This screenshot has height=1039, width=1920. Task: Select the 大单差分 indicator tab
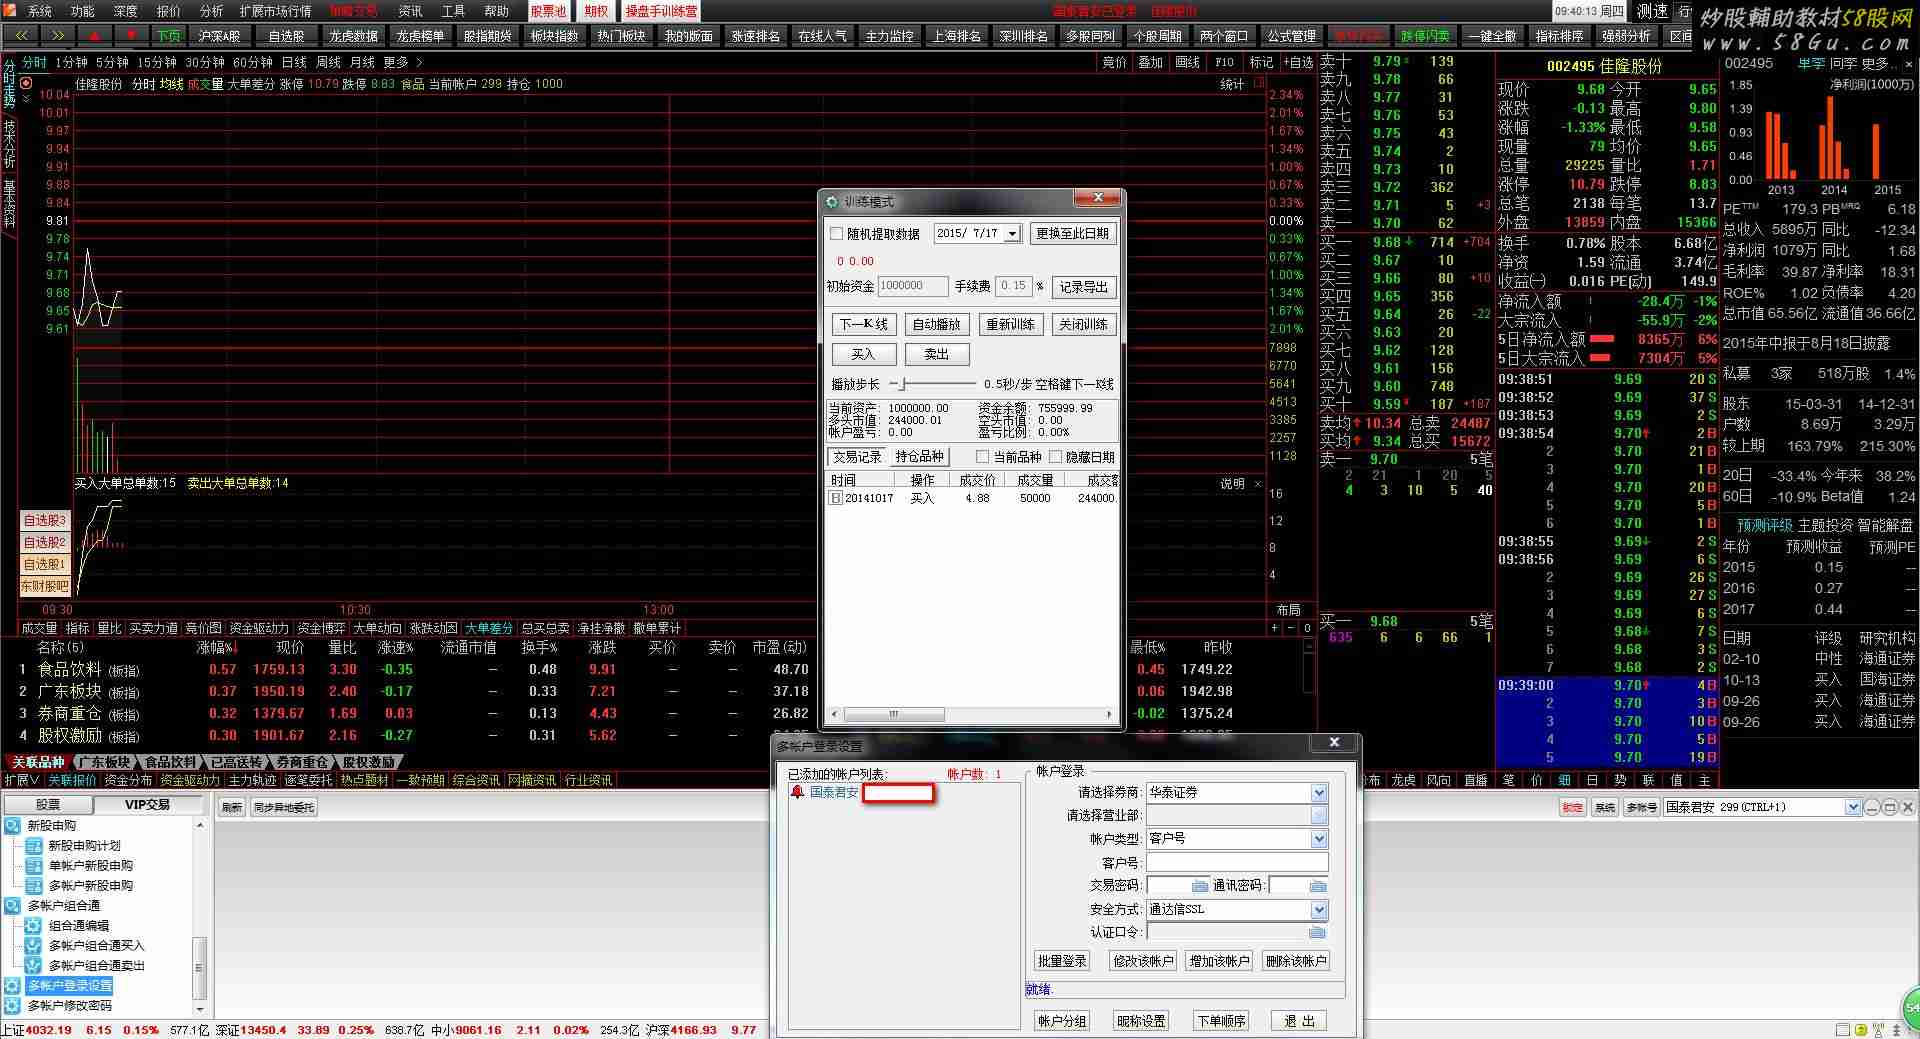click(489, 628)
